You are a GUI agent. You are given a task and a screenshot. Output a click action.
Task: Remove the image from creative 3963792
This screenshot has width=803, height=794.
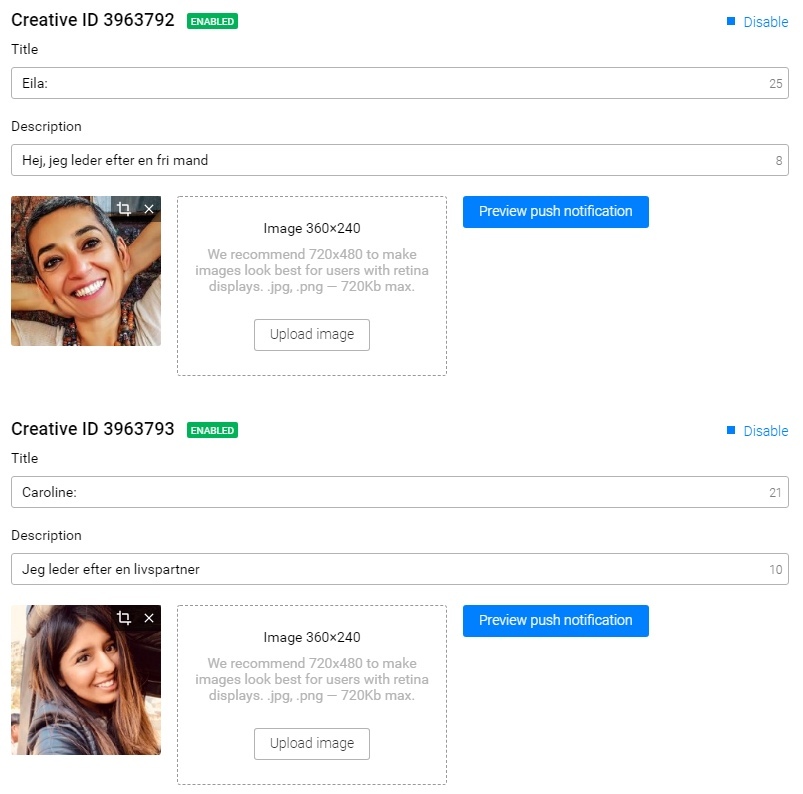click(149, 209)
